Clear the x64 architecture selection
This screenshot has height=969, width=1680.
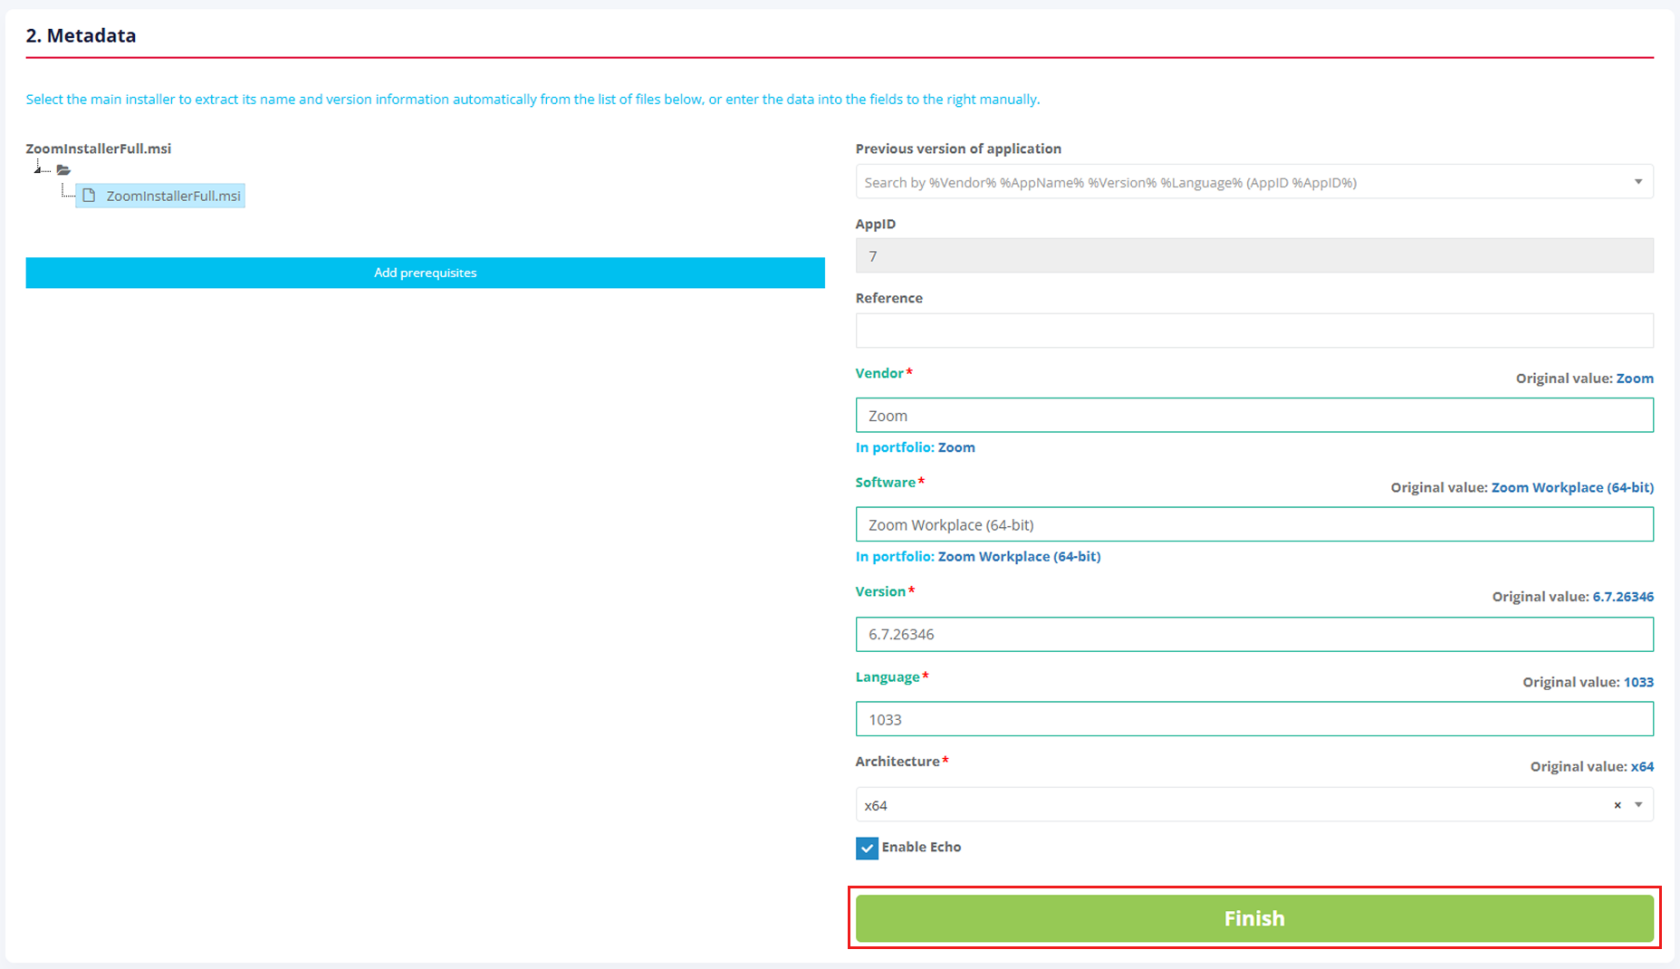pos(1617,805)
